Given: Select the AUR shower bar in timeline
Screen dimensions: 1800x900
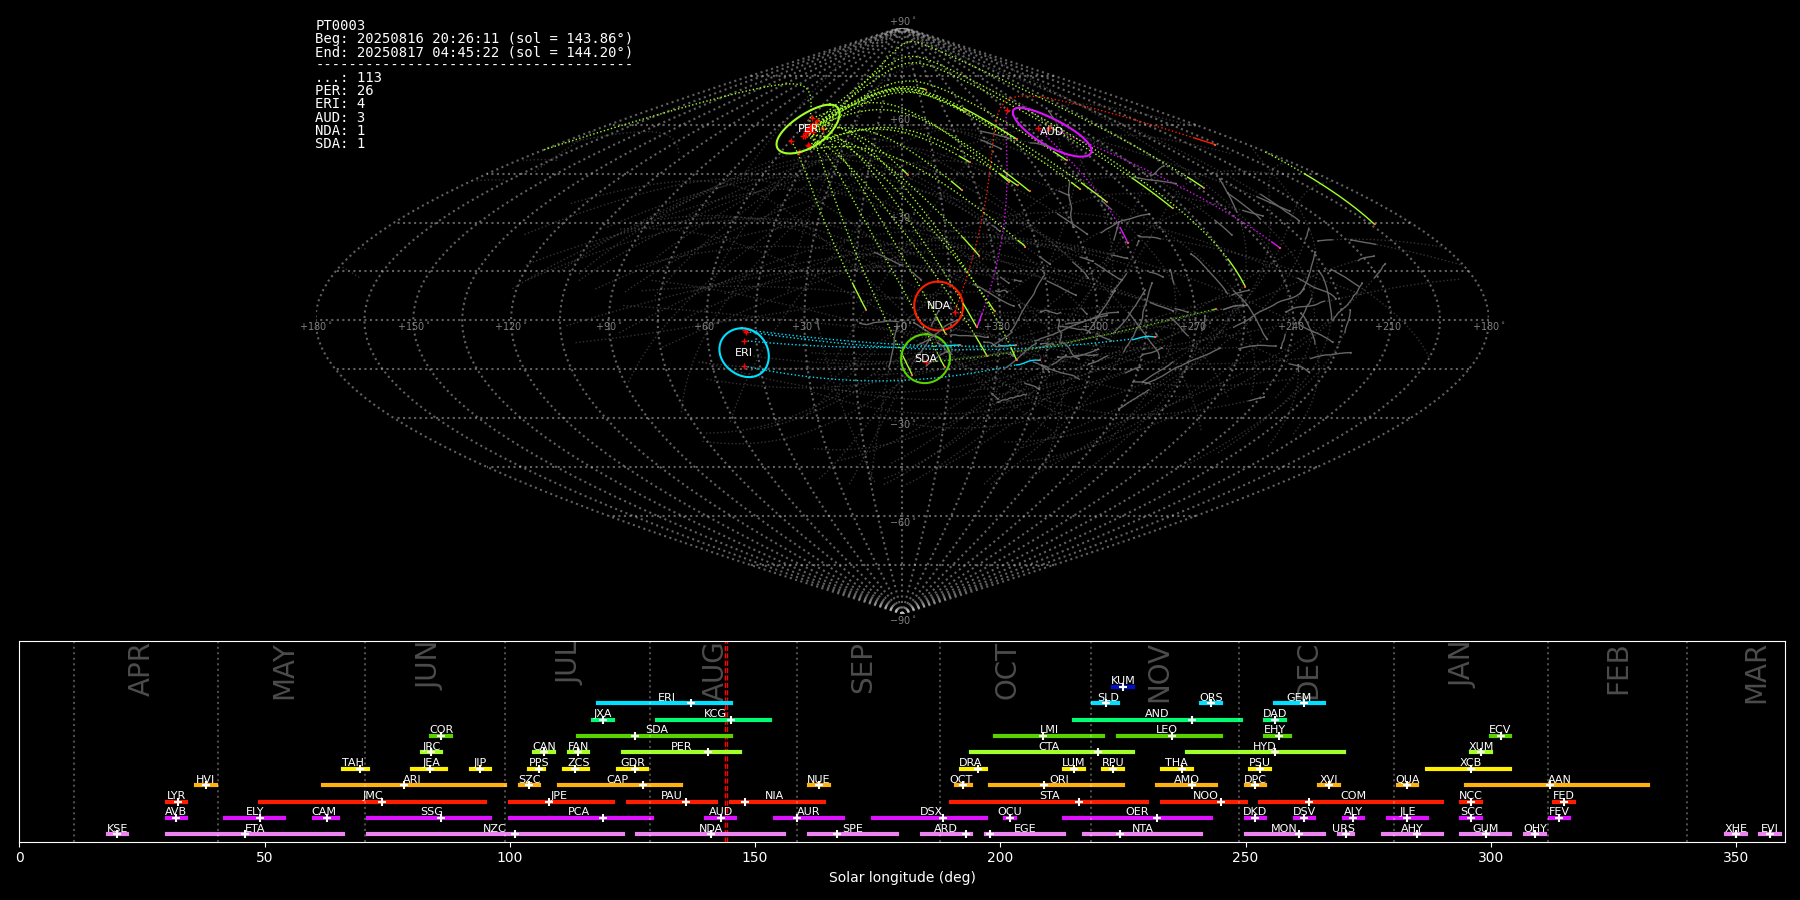Looking at the screenshot, I should click(x=809, y=818).
